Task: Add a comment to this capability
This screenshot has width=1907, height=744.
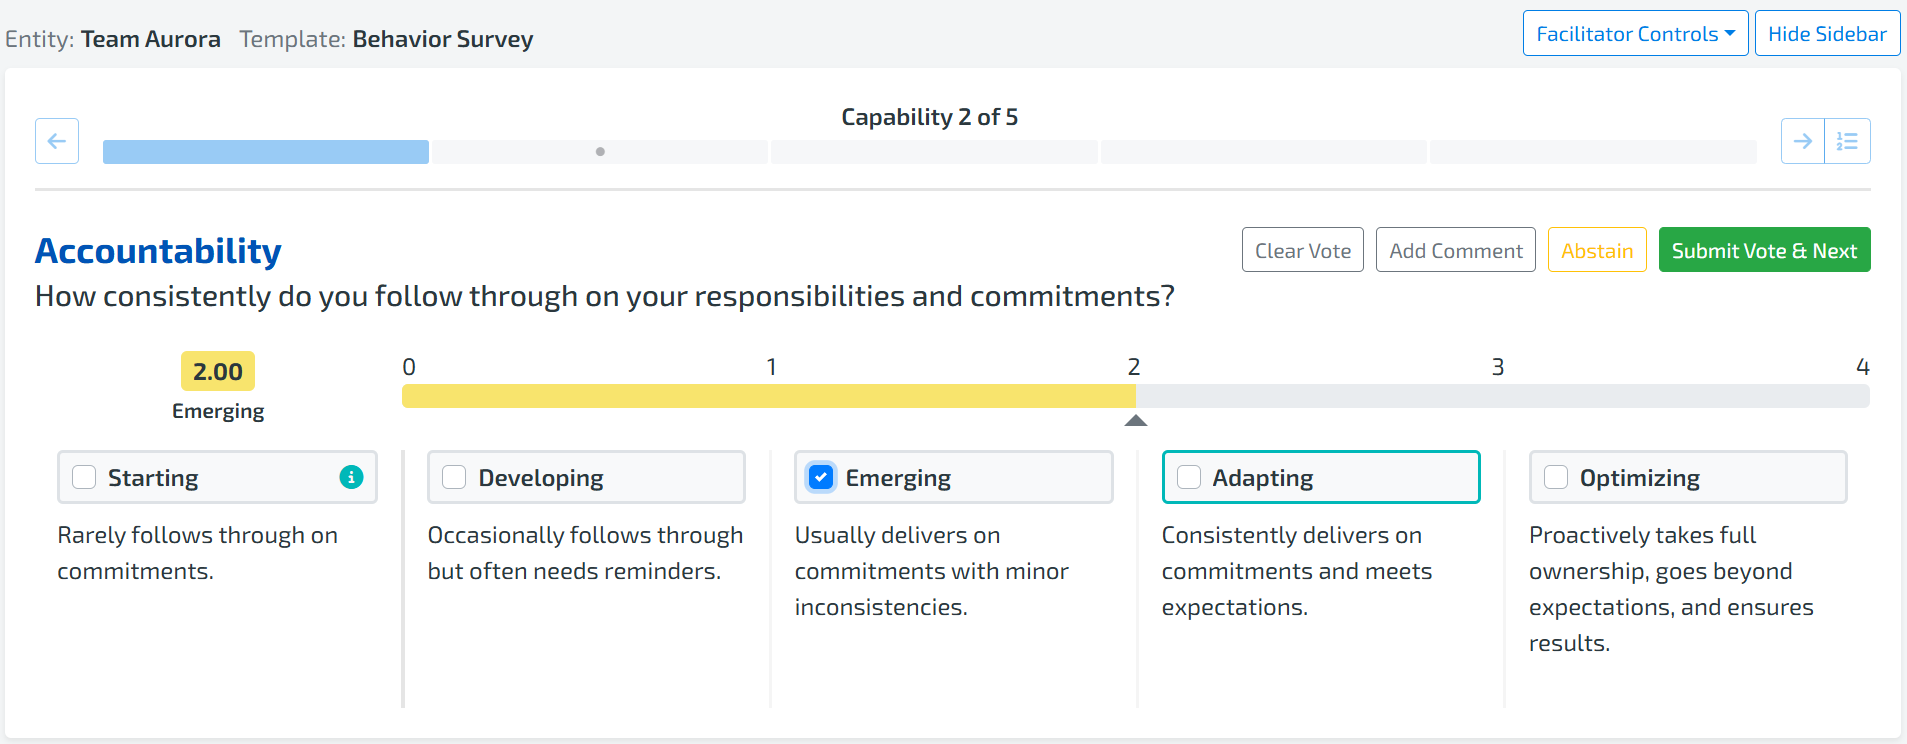Action: coord(1455,250)
